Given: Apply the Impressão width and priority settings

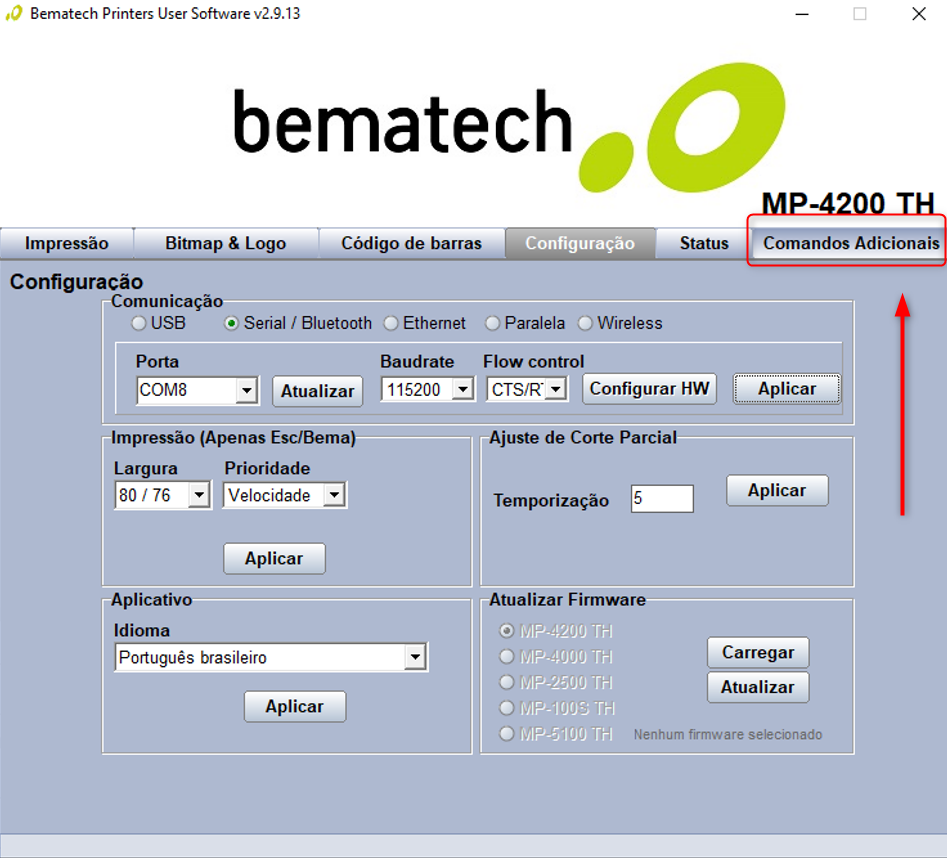Looking at the screenshot, I should point(274,559).
